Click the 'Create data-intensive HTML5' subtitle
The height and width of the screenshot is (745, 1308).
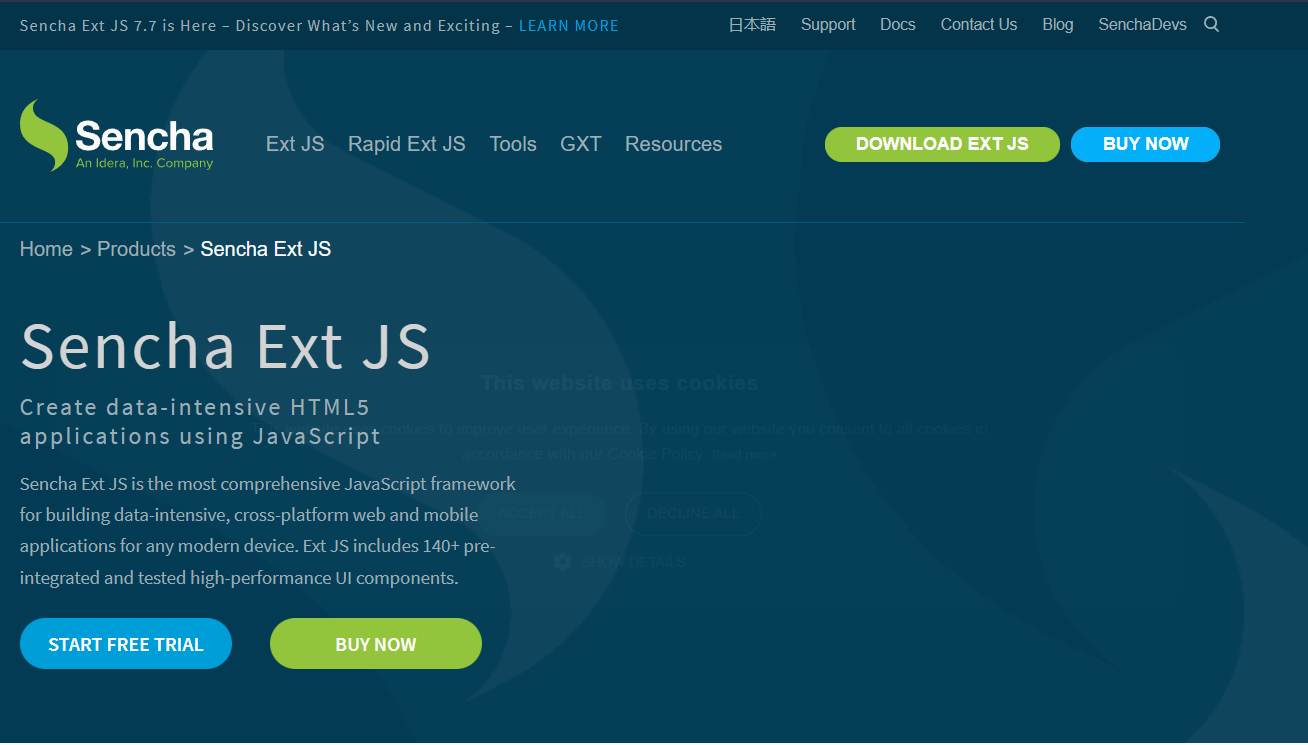point(200,422)
